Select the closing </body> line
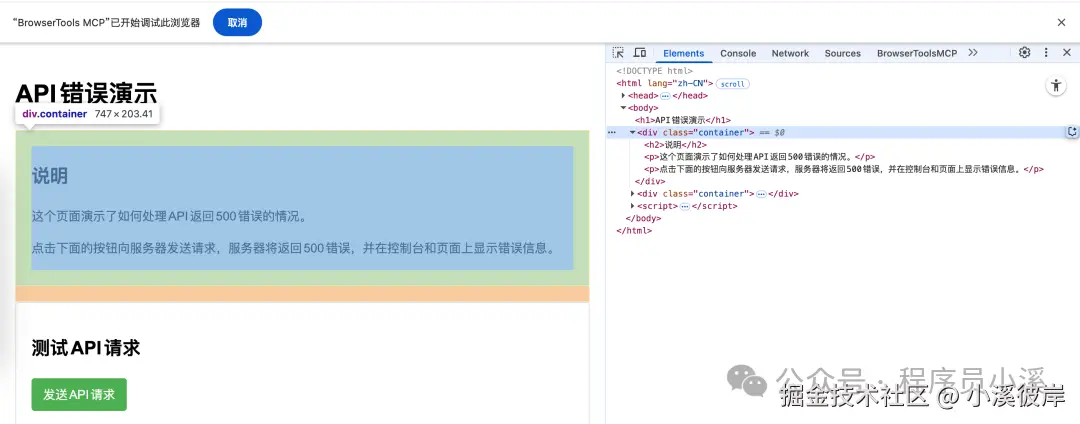The width and height of the screenshot is (1080, 424). 643,218
